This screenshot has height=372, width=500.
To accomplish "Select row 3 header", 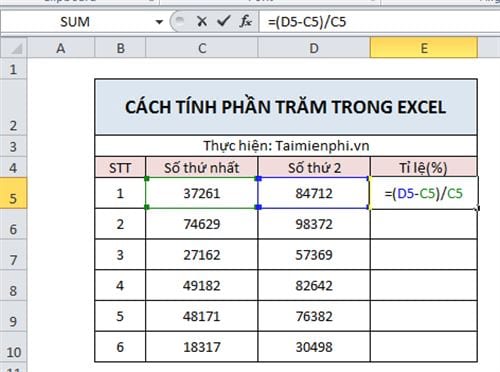I will pyautogui.click(x=13, y=146).
